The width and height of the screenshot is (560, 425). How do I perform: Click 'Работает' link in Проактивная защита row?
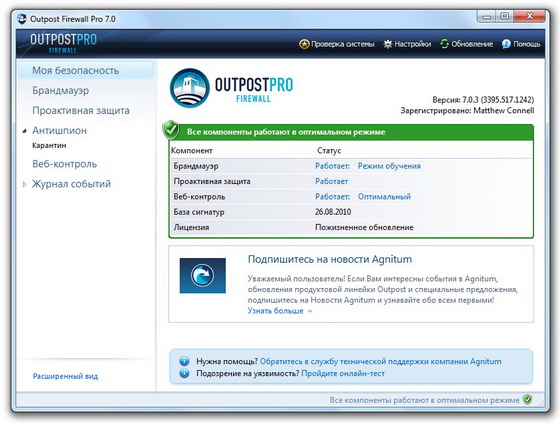click(331, 181)
